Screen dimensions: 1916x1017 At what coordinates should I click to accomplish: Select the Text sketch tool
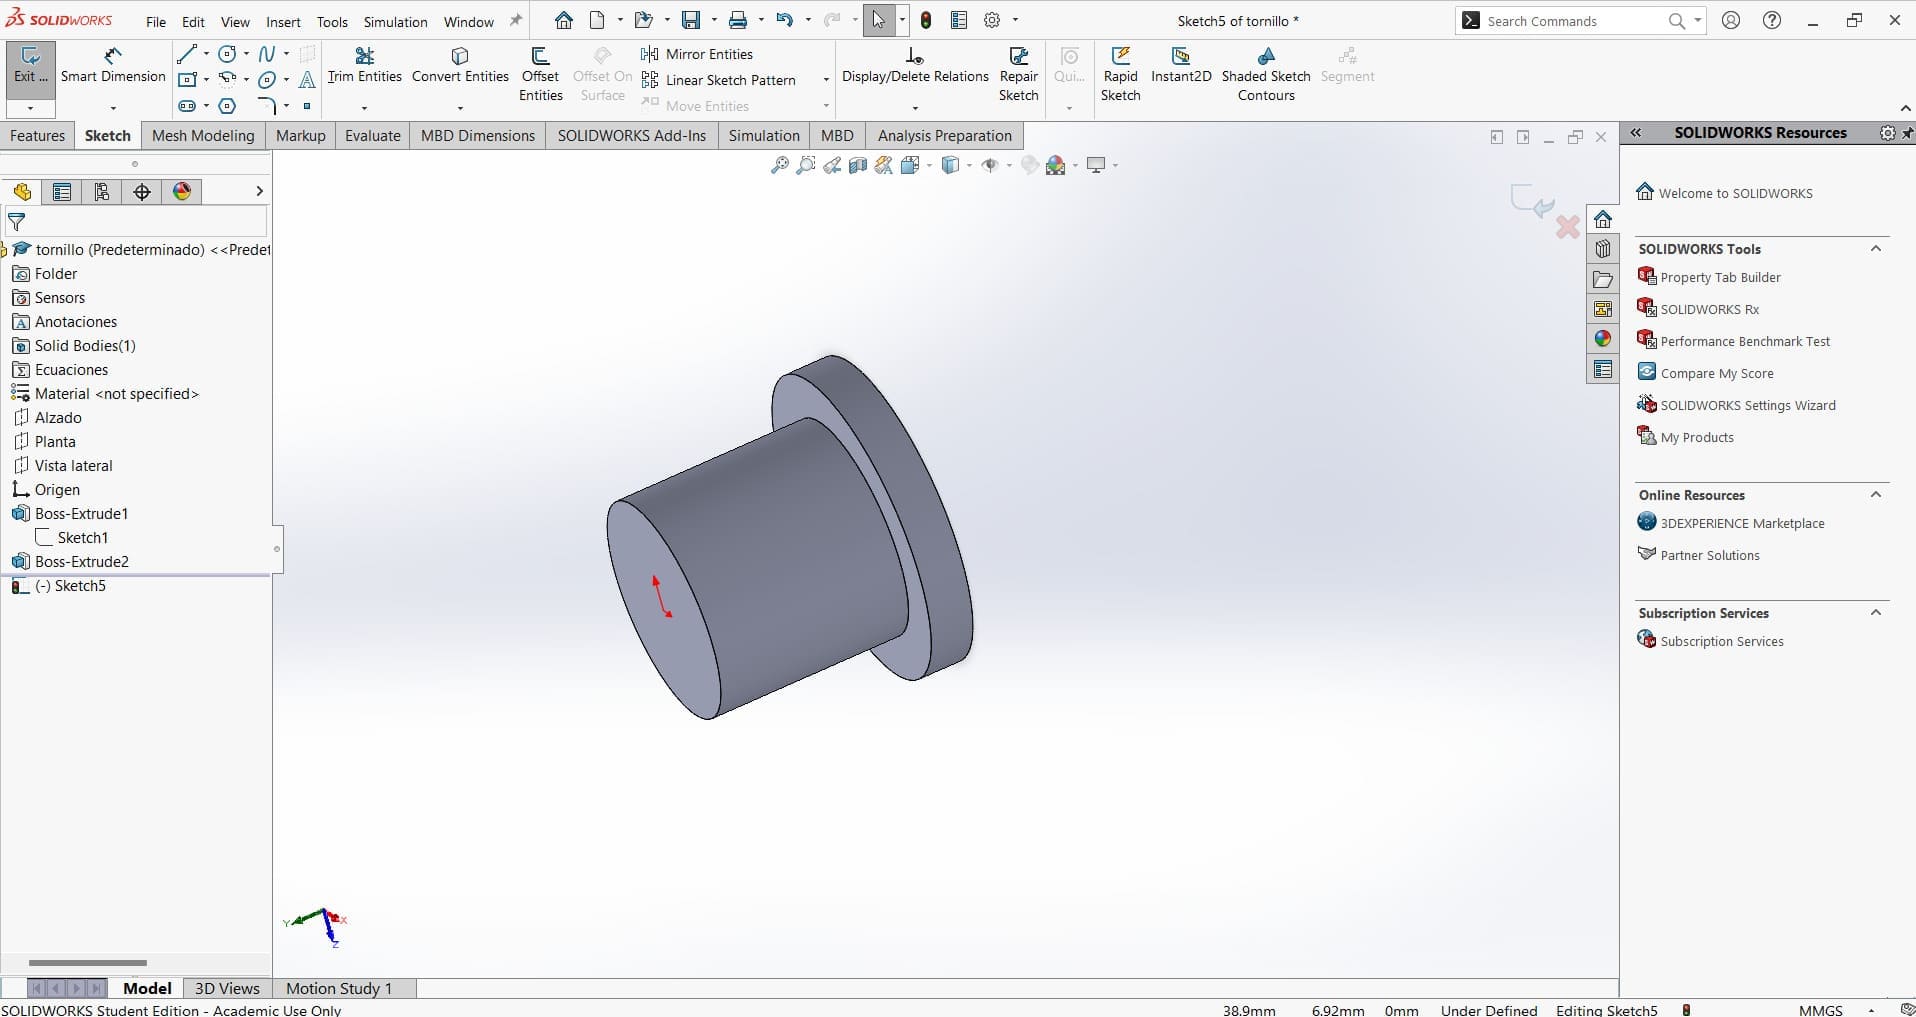[307, 79]
